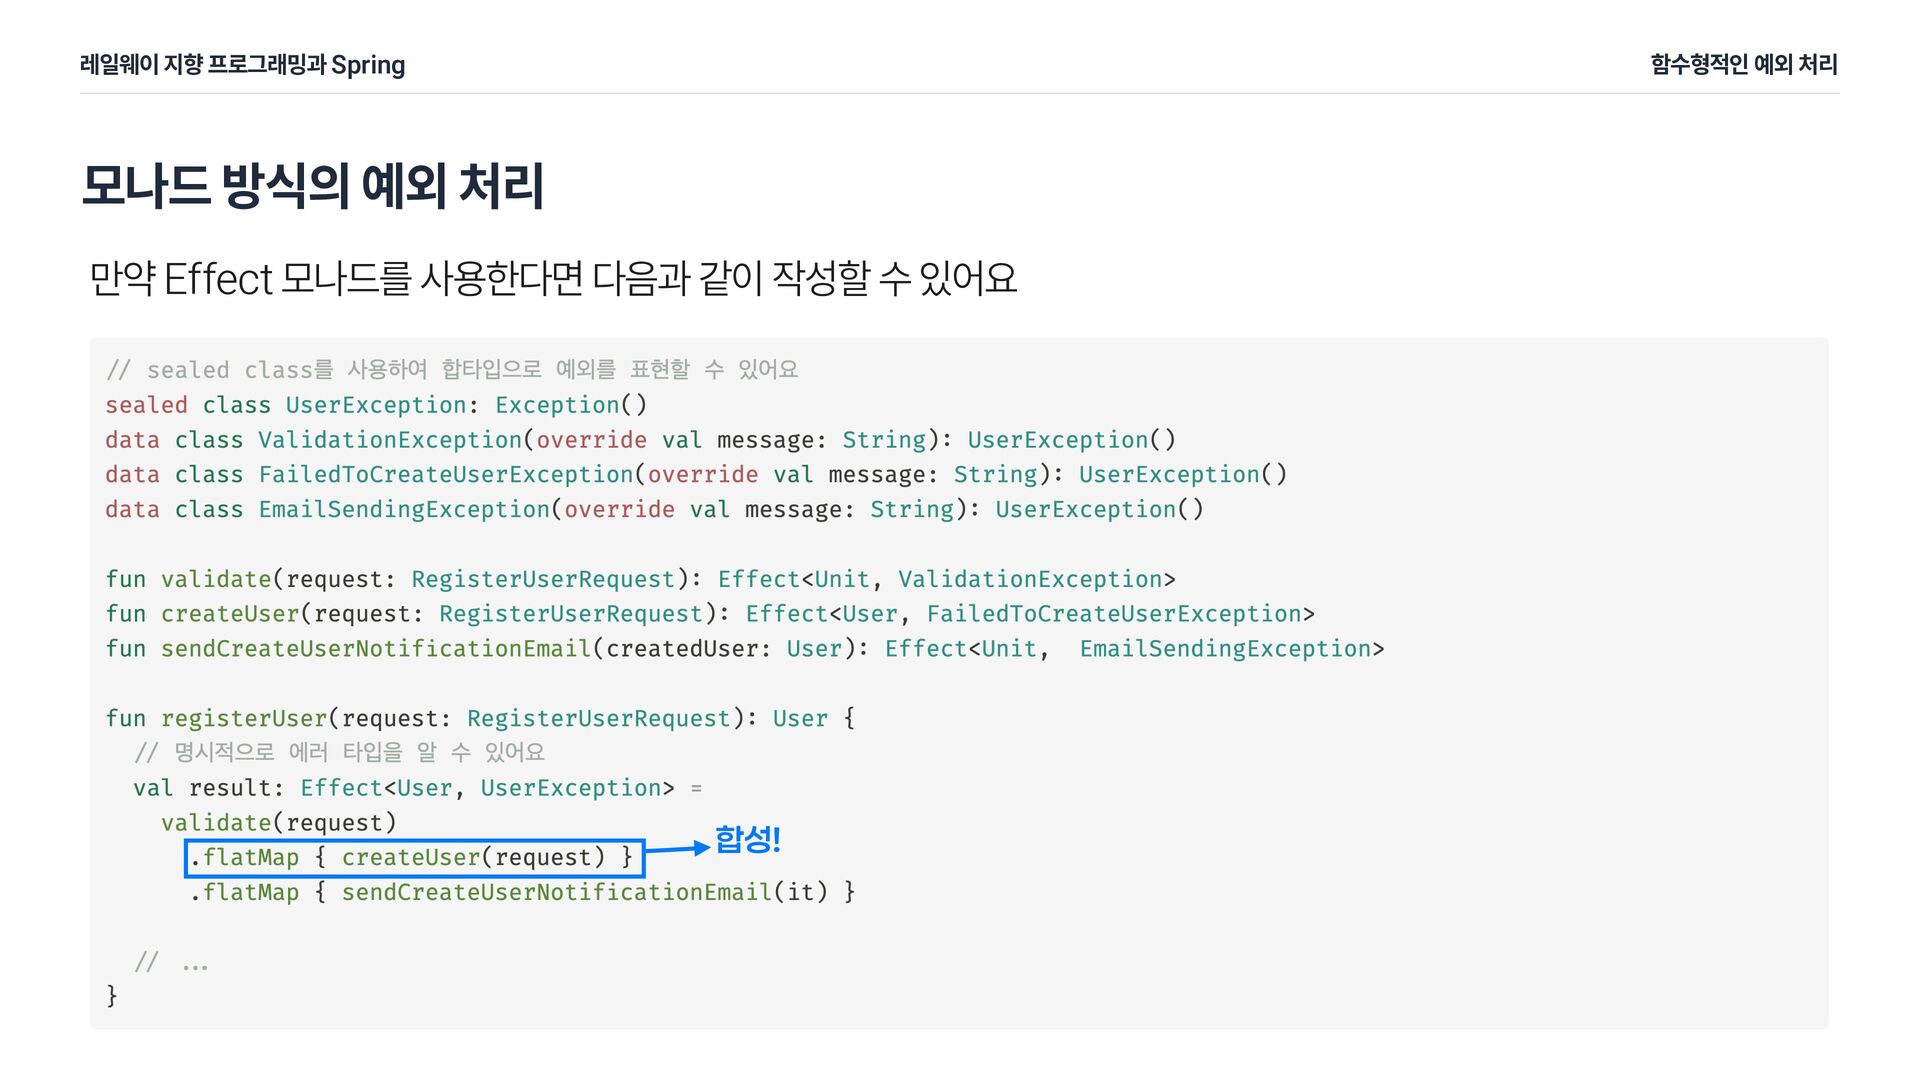Screen dimensions: 1920x1080
Task: Click the 'data class FailedToCreateUserException' line
Action: pos(697,474)
